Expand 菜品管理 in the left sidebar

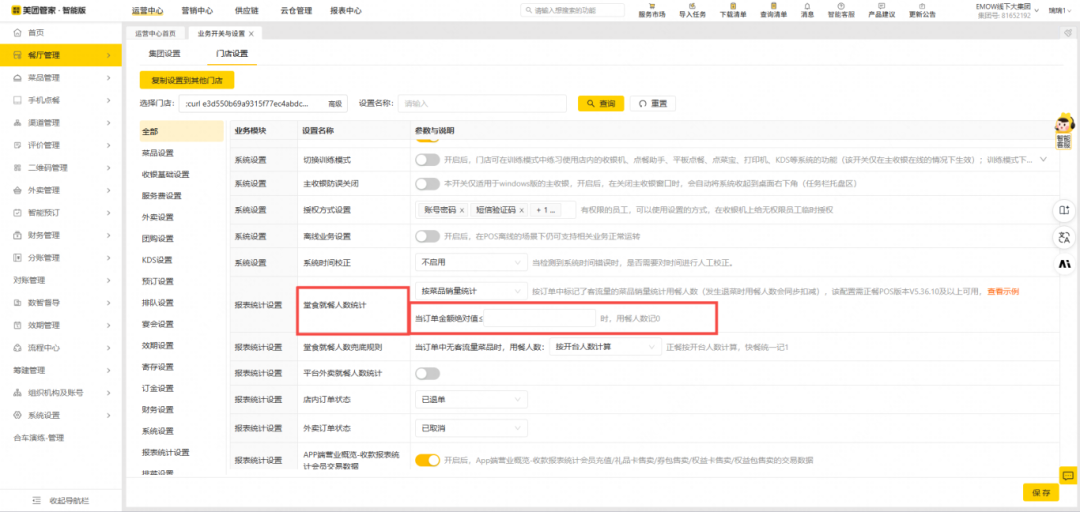click(x=60, y=78)
